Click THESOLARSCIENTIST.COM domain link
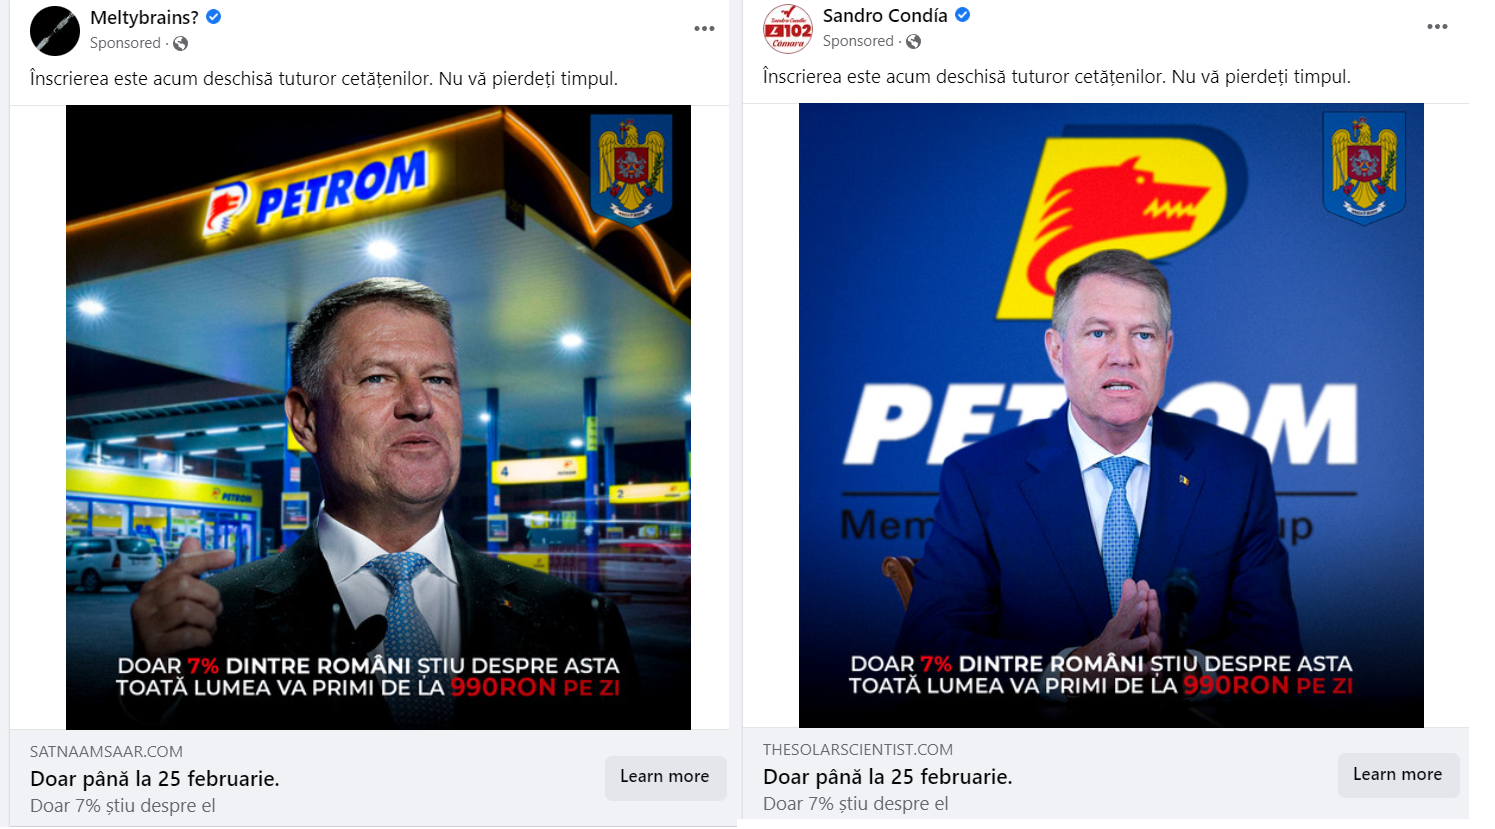Image resolution: width=1495 pixels, height=829 pixels. coord(858,749)
